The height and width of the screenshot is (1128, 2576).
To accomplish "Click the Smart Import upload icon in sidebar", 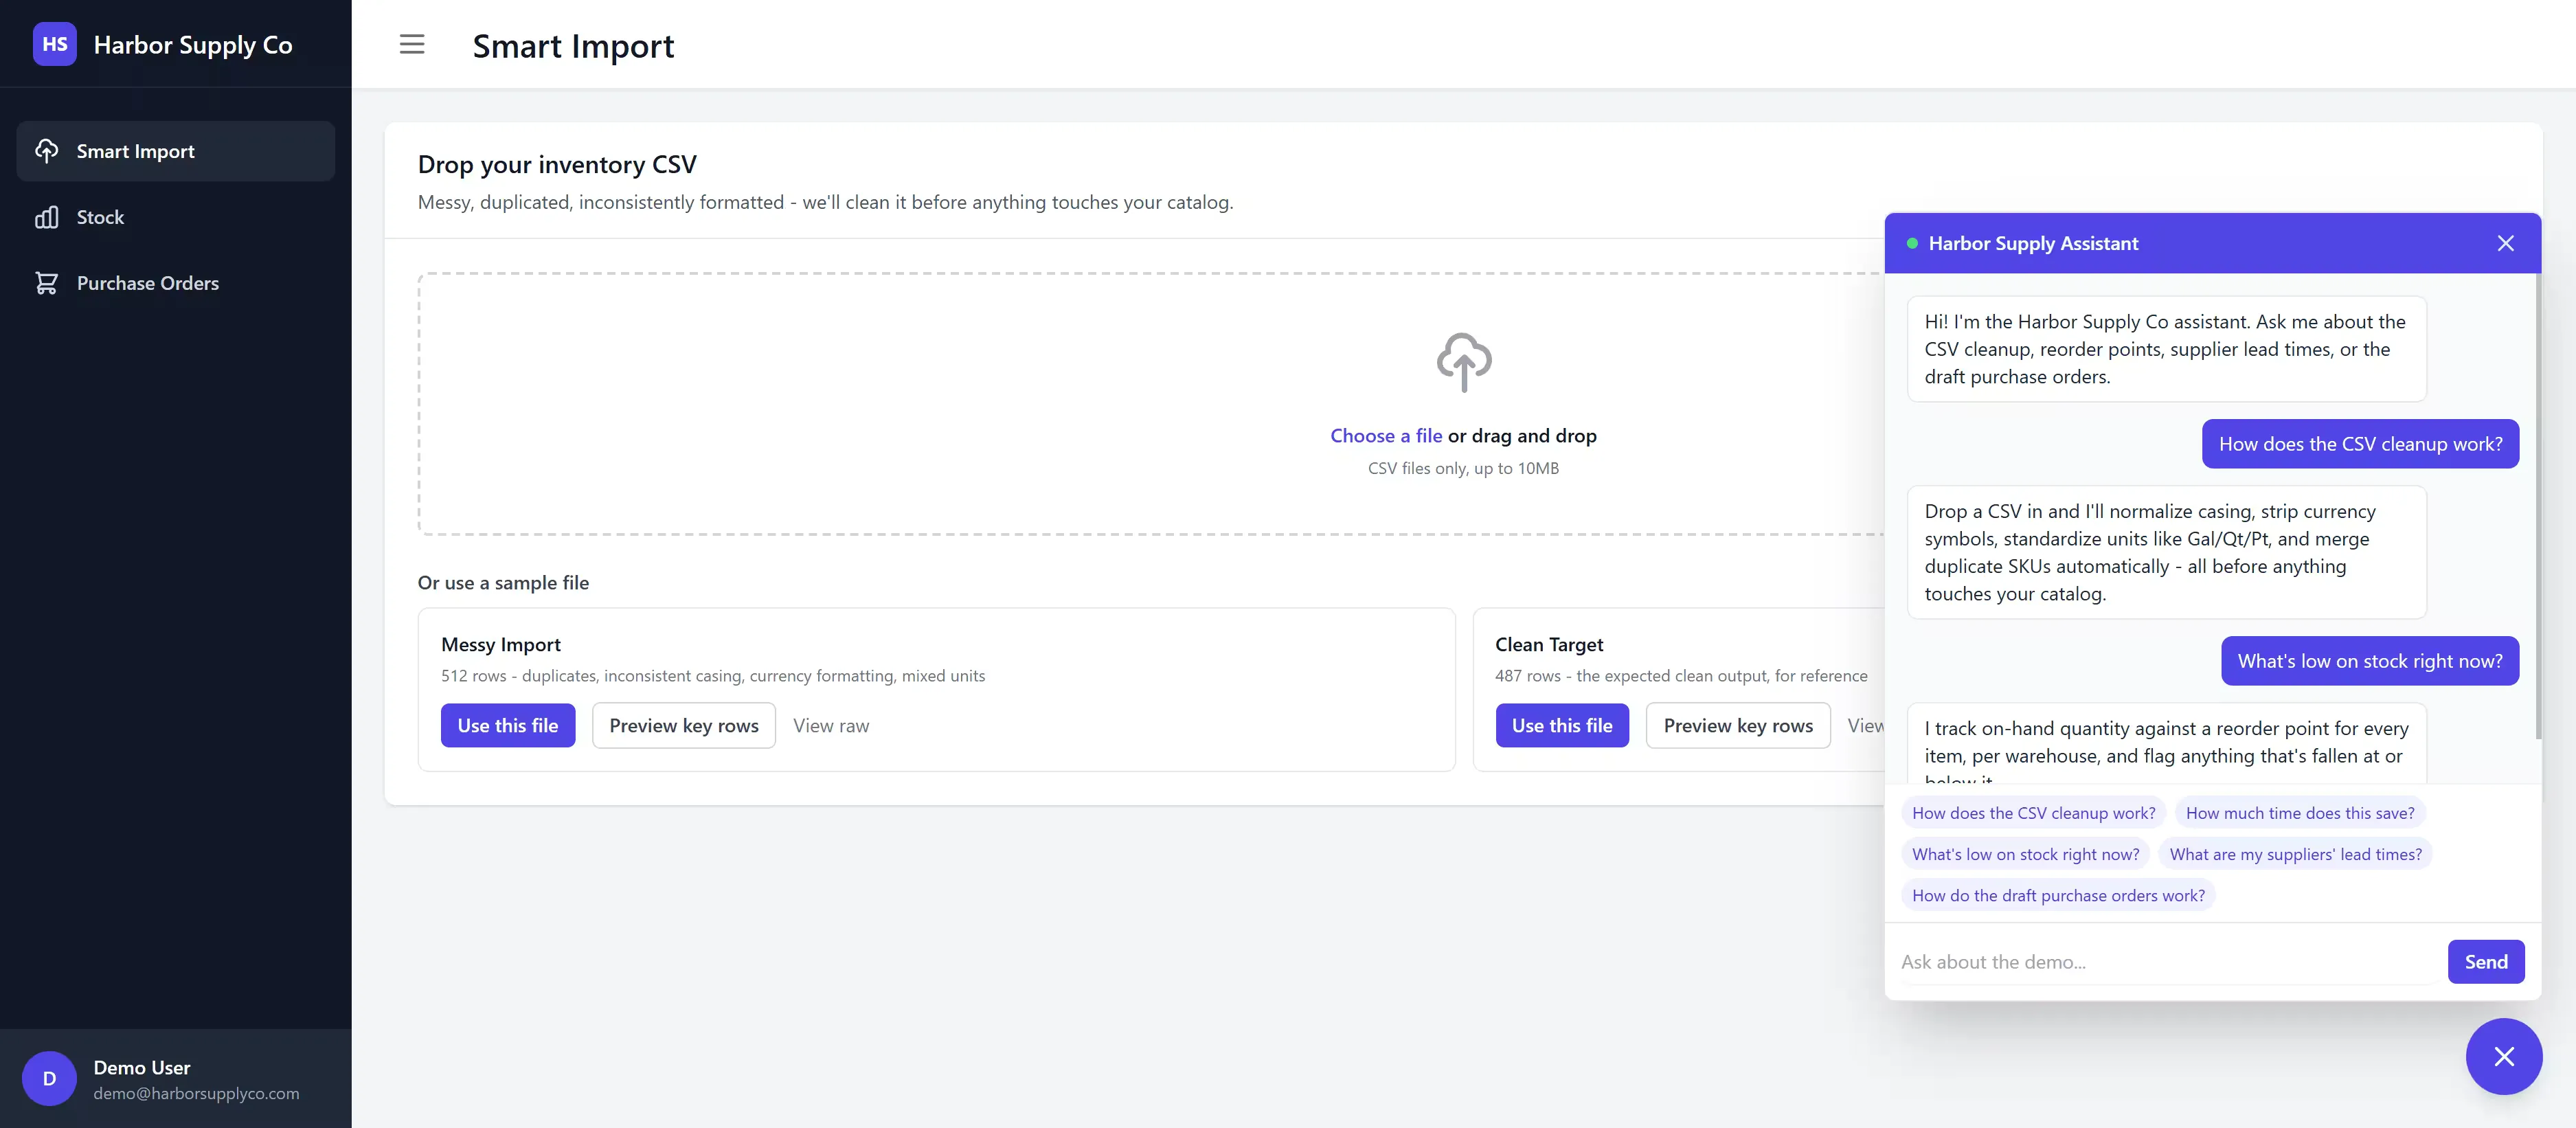I will pos(46,151).
